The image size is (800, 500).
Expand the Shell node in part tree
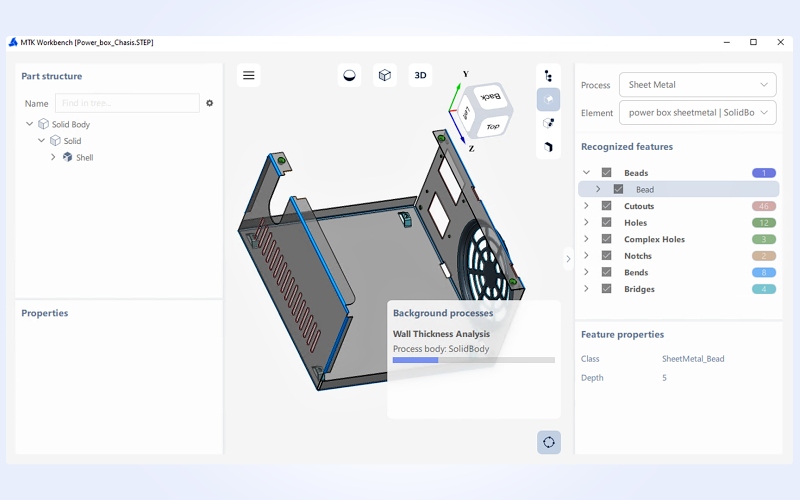(53, 157)
